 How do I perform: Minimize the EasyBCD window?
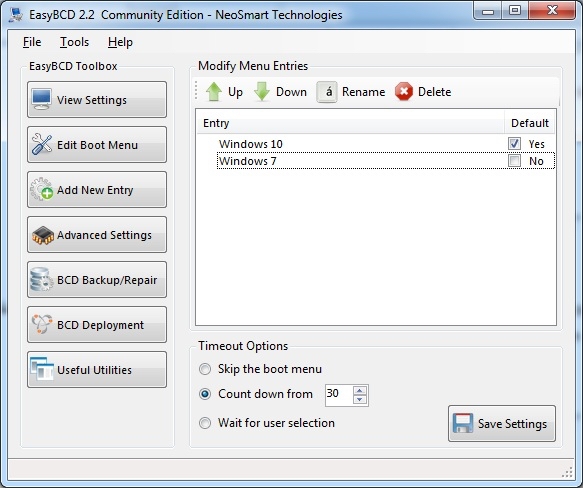(x=487, y=10)
